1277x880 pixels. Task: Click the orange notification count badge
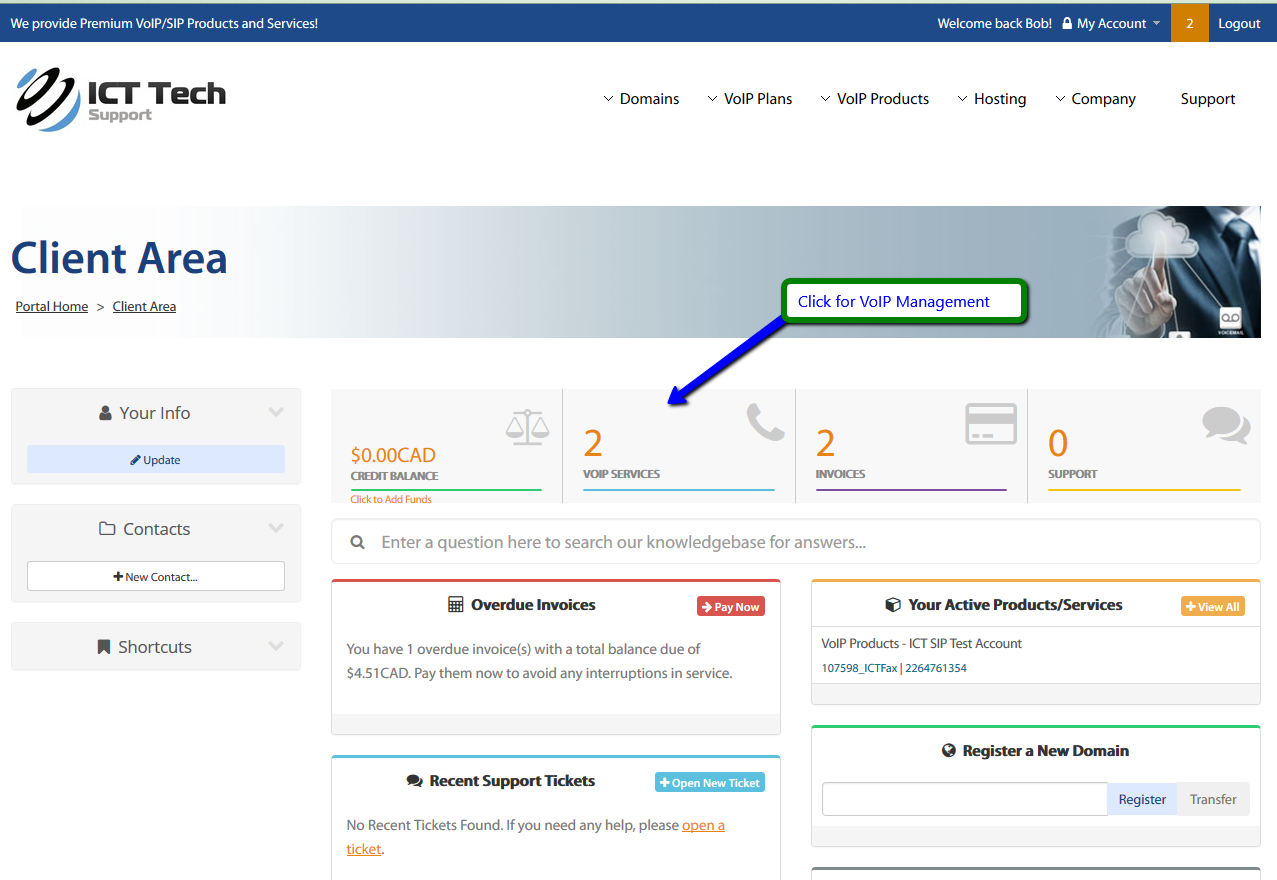click(1189, 23)
